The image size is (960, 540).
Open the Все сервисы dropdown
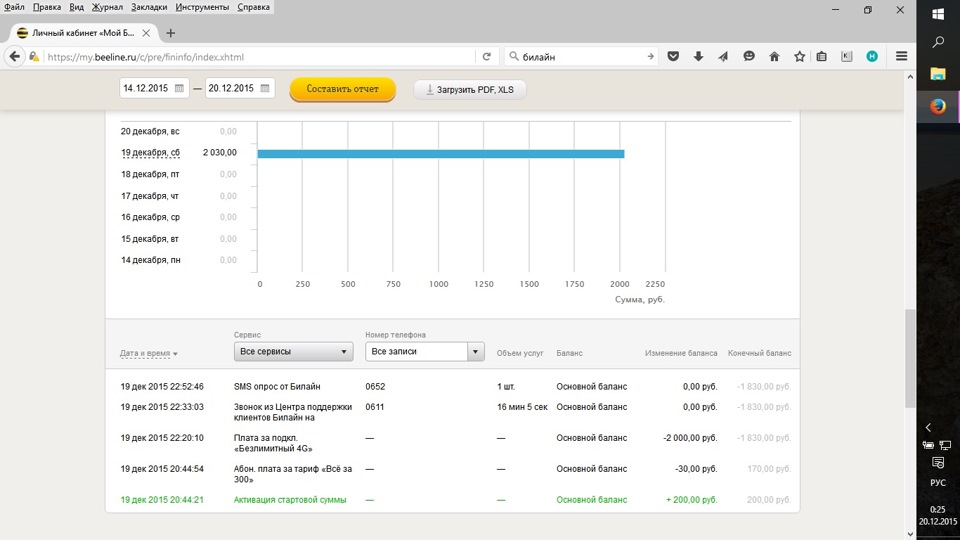pyautogui.click(x=293, y=351)
